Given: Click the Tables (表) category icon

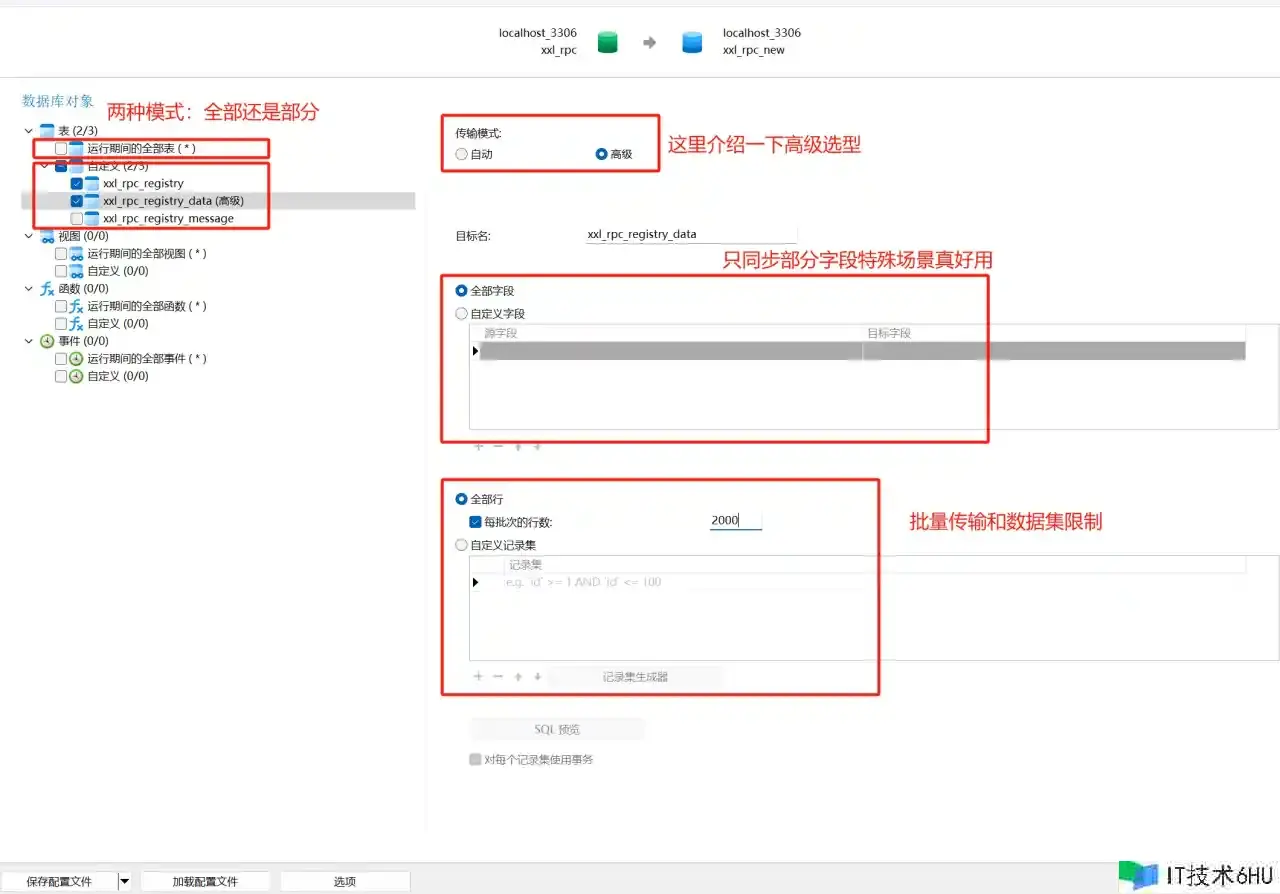Looking at the screenshot, I should [x=47, y=131].
